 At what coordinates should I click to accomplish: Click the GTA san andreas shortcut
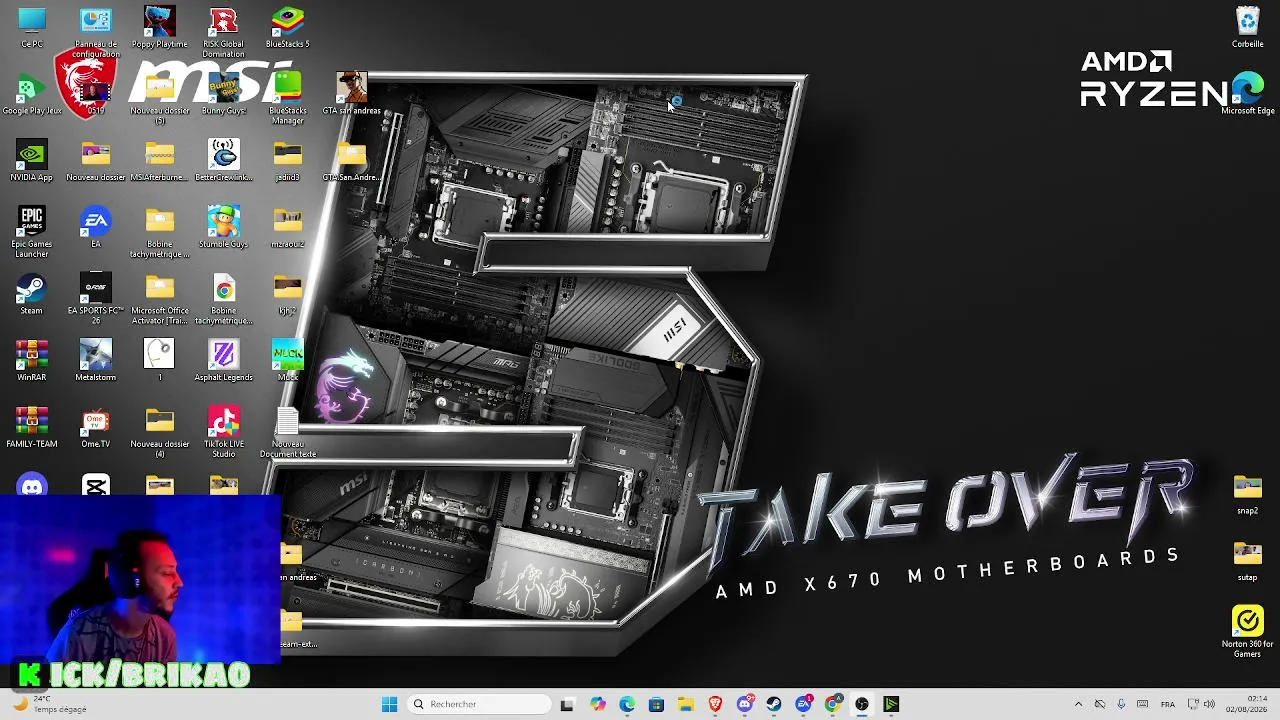tap(351, 94)
